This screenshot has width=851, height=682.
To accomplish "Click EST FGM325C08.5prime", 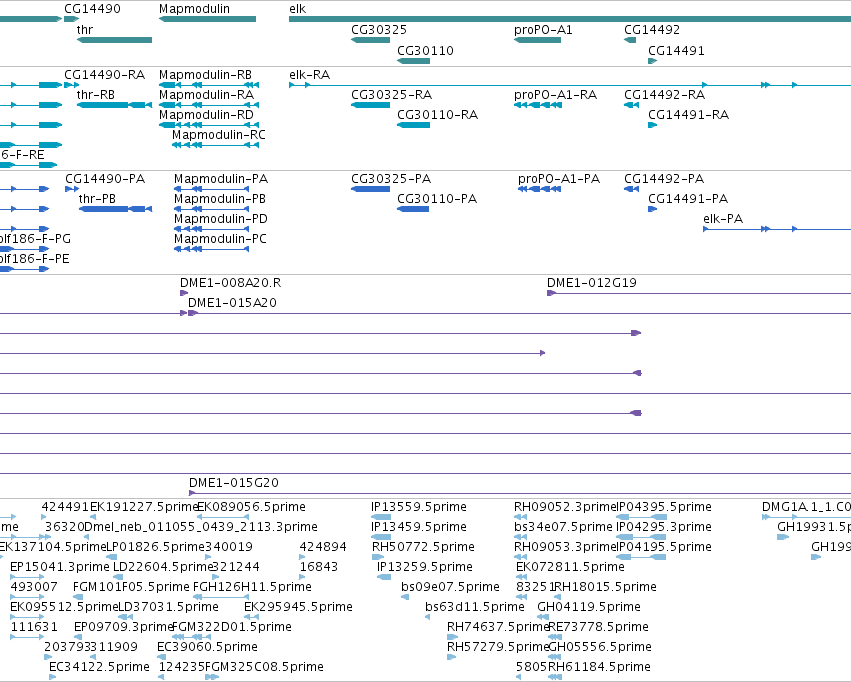I will coord(264,667).
